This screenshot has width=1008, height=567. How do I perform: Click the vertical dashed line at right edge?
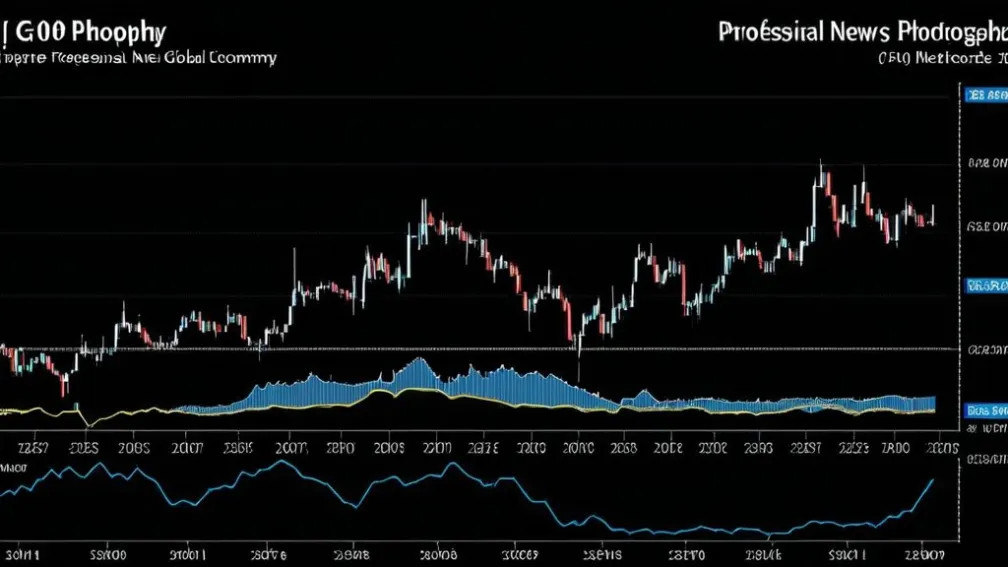pos(958,250)
